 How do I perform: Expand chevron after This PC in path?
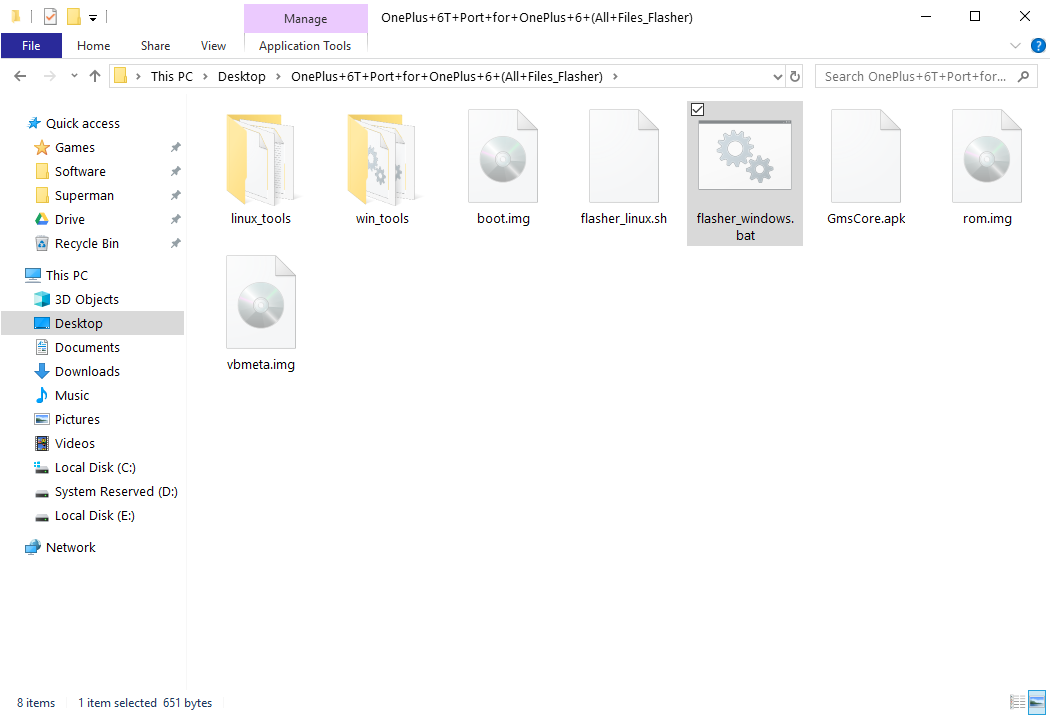point(205,76)
